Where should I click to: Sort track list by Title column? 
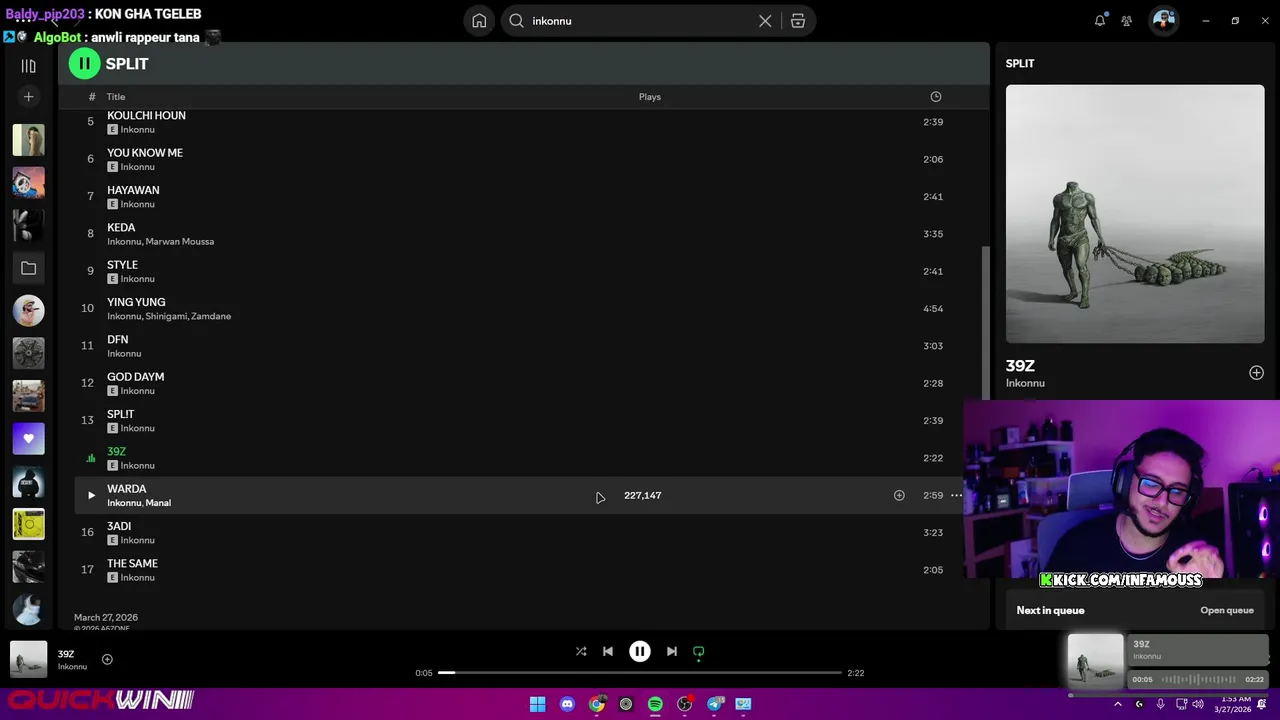116,97
